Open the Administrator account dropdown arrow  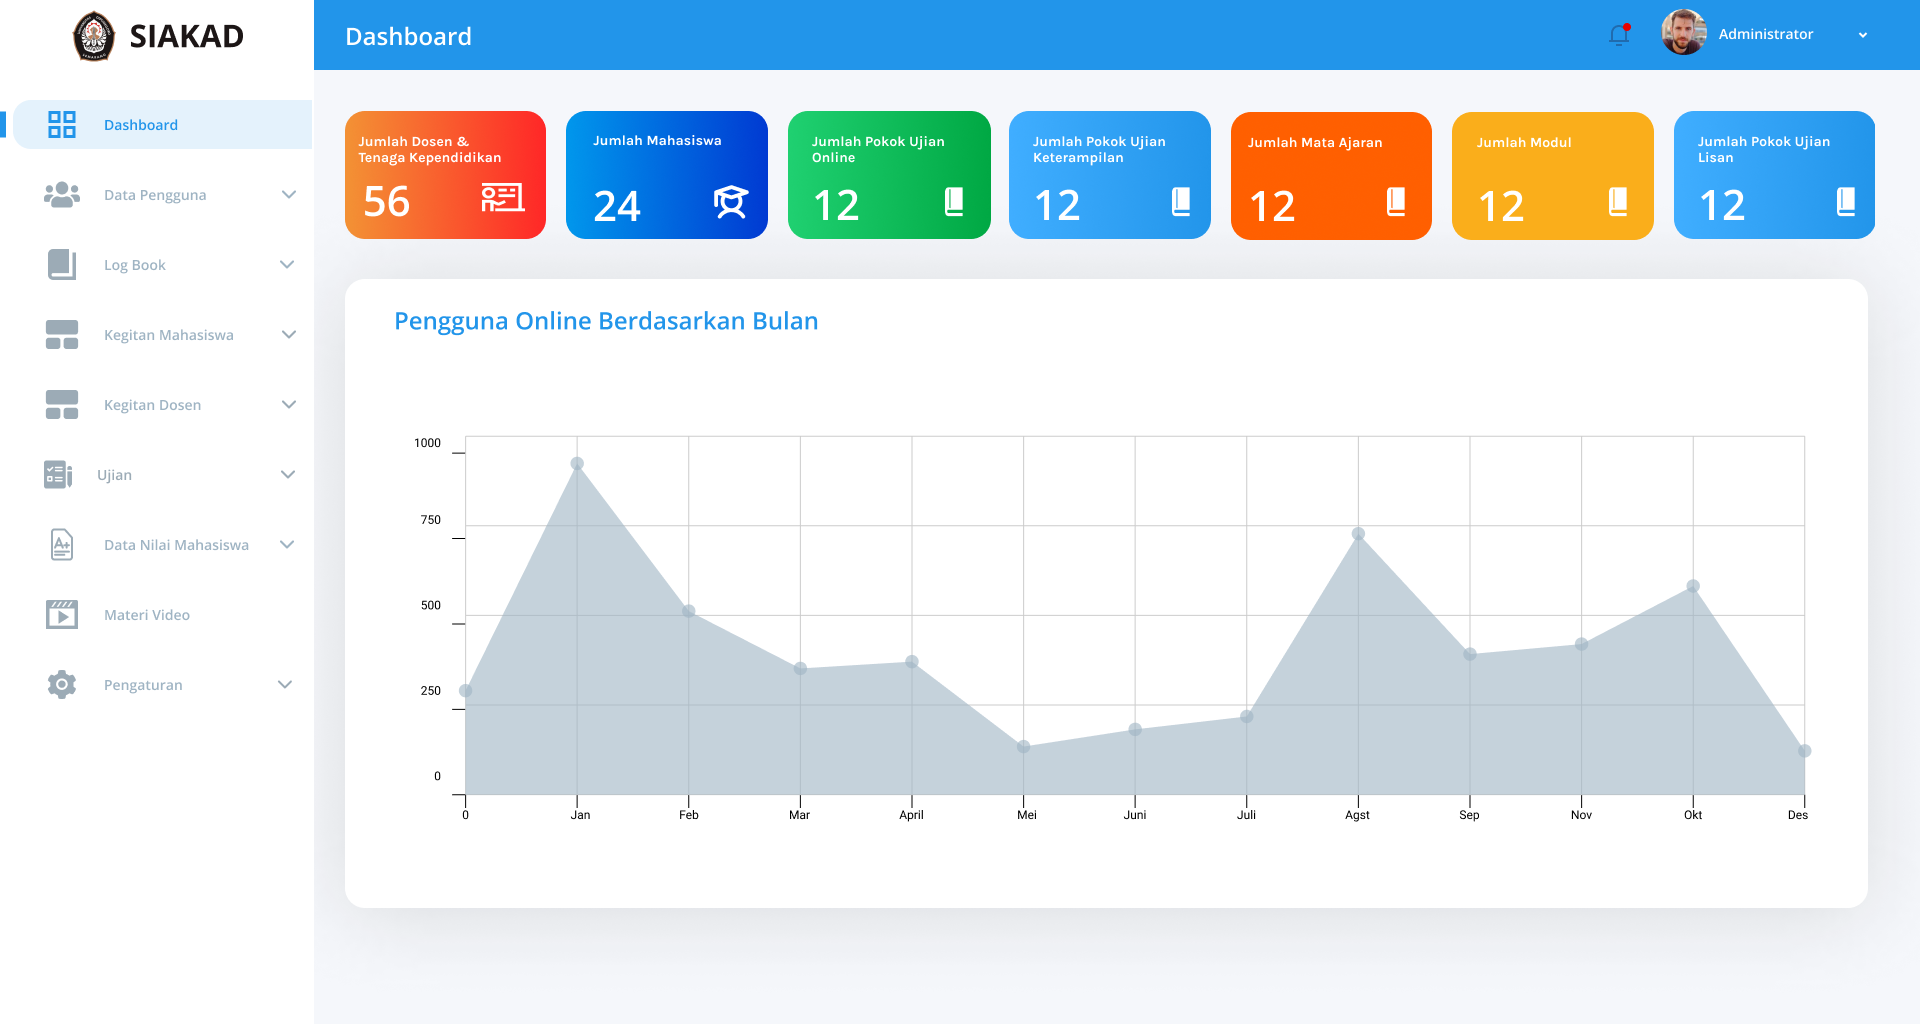(x=1862, y=35)
